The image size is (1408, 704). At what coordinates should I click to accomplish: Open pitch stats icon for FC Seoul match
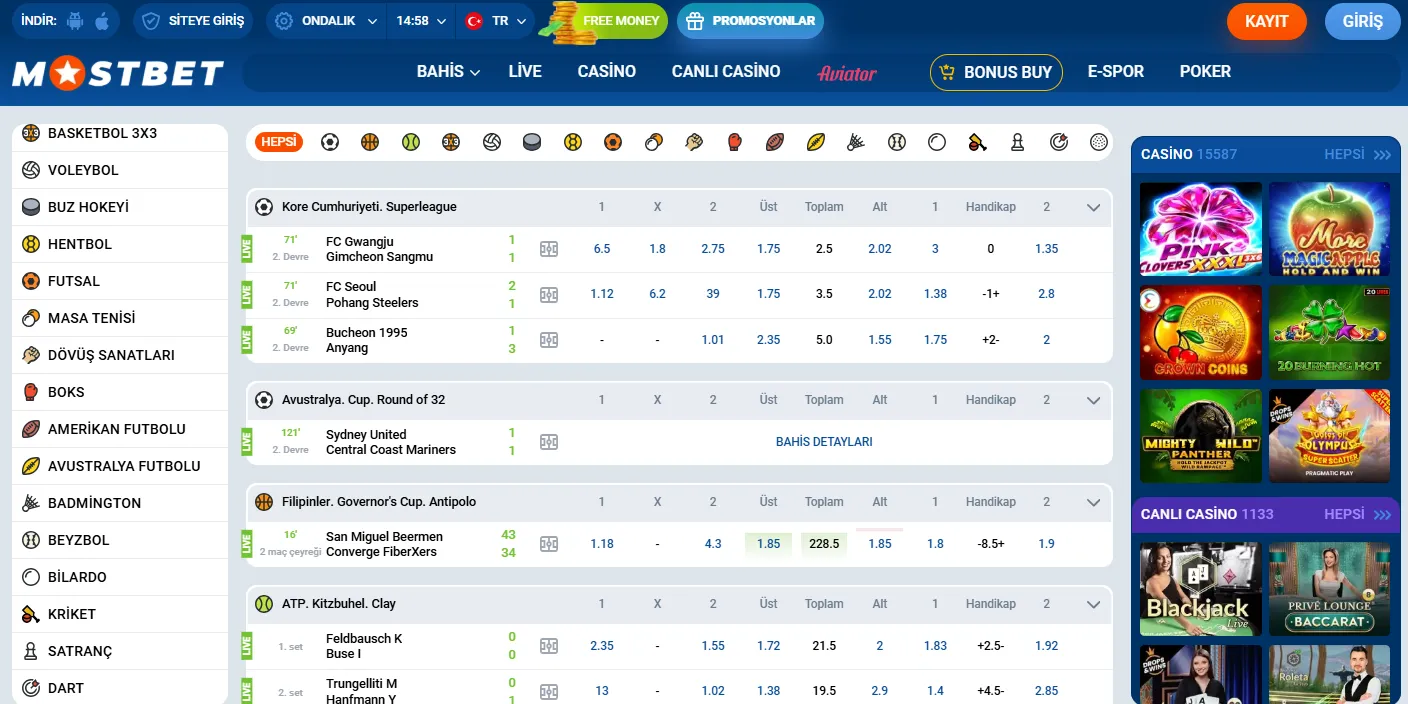[x=549, y=295]
